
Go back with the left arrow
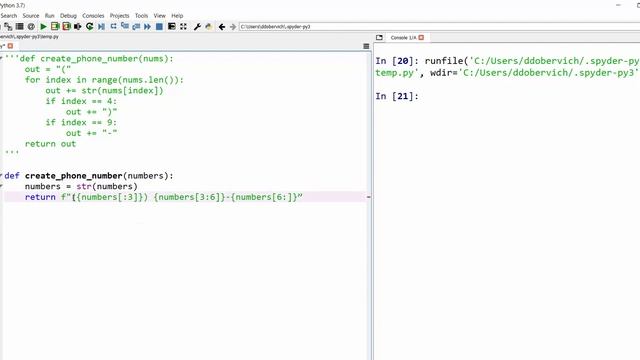click(x=222, y=27)
